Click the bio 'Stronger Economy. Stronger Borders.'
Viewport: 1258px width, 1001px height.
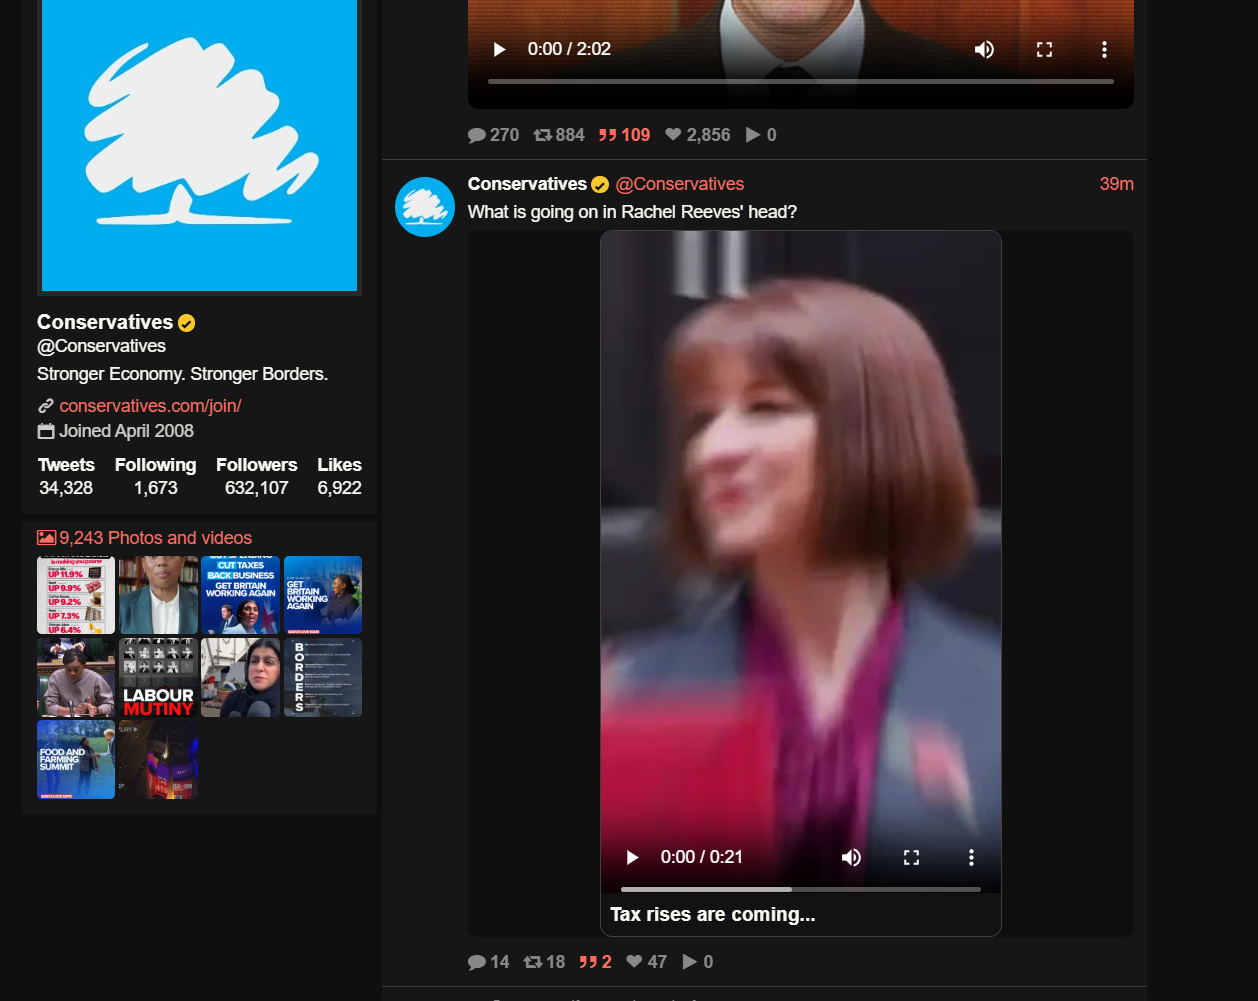tap(183, 374)
